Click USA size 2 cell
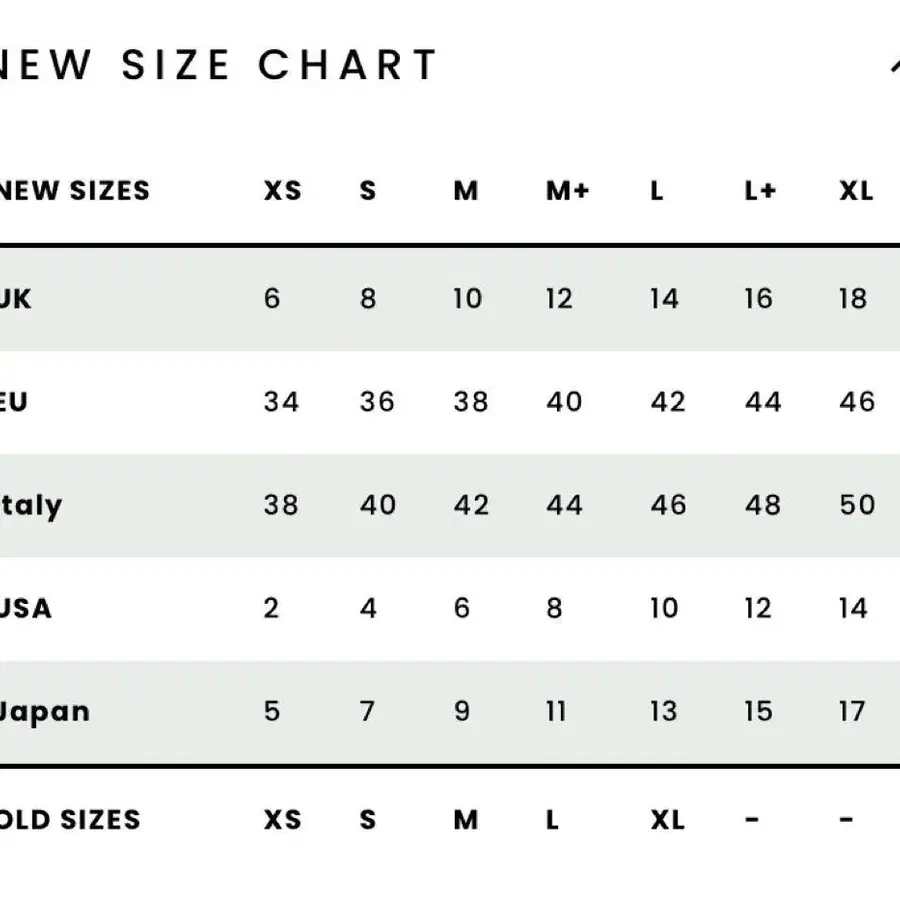The width and height of the screenshot is (900, 900). pyautogui.click(x=271, y=608)
